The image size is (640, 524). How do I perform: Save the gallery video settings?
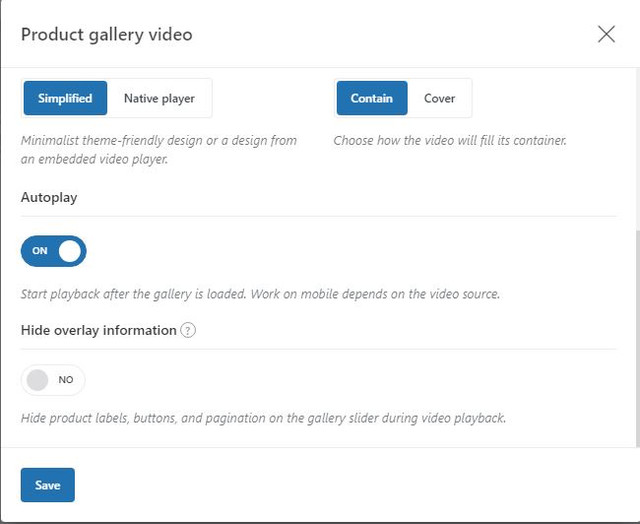pyautogui.click(x=48, y=485)
